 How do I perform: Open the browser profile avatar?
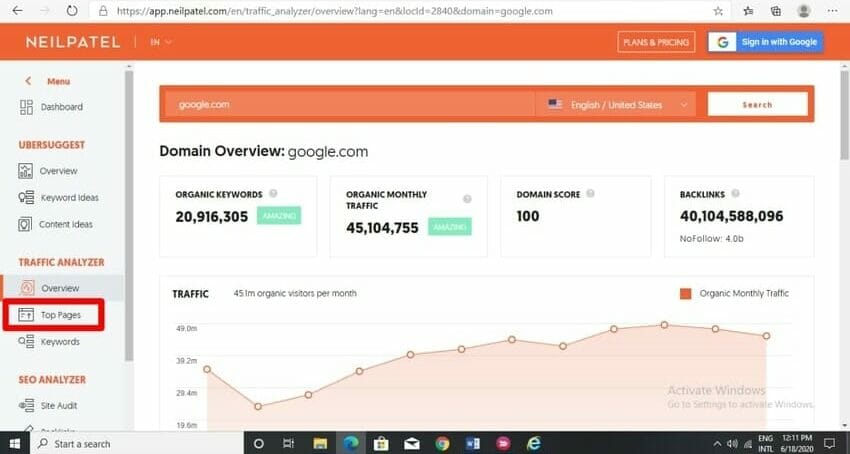(804, 11)
